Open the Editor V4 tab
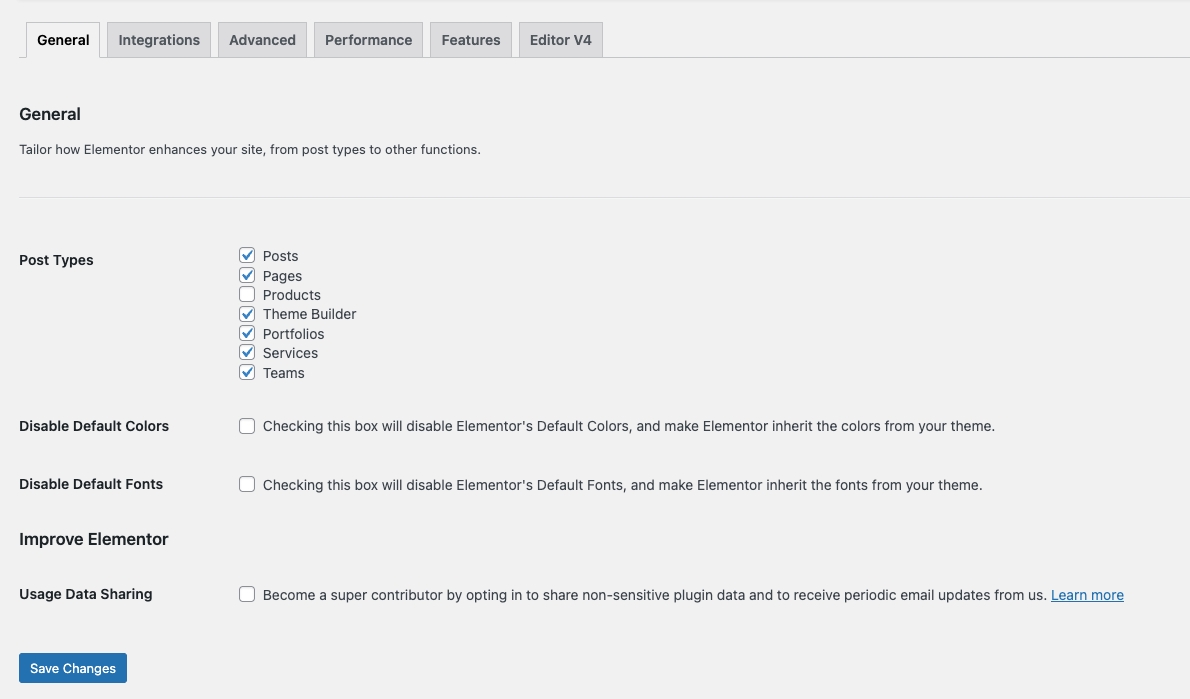This screenshot has width=1190, height=699. (x=560, y=40)
